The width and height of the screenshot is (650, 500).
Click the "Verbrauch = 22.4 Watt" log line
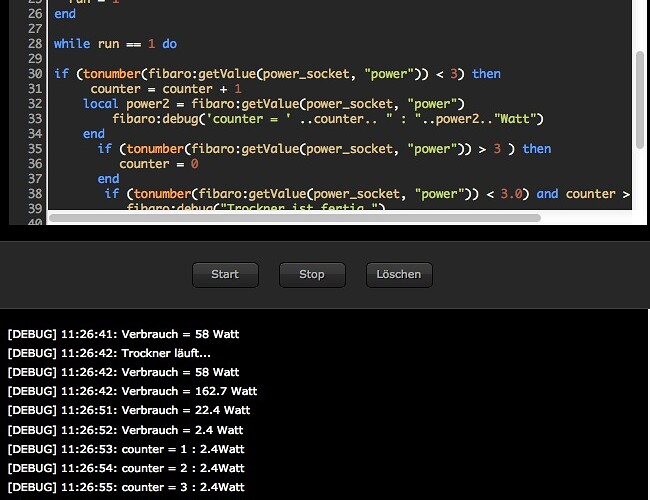tap(128, 410)
